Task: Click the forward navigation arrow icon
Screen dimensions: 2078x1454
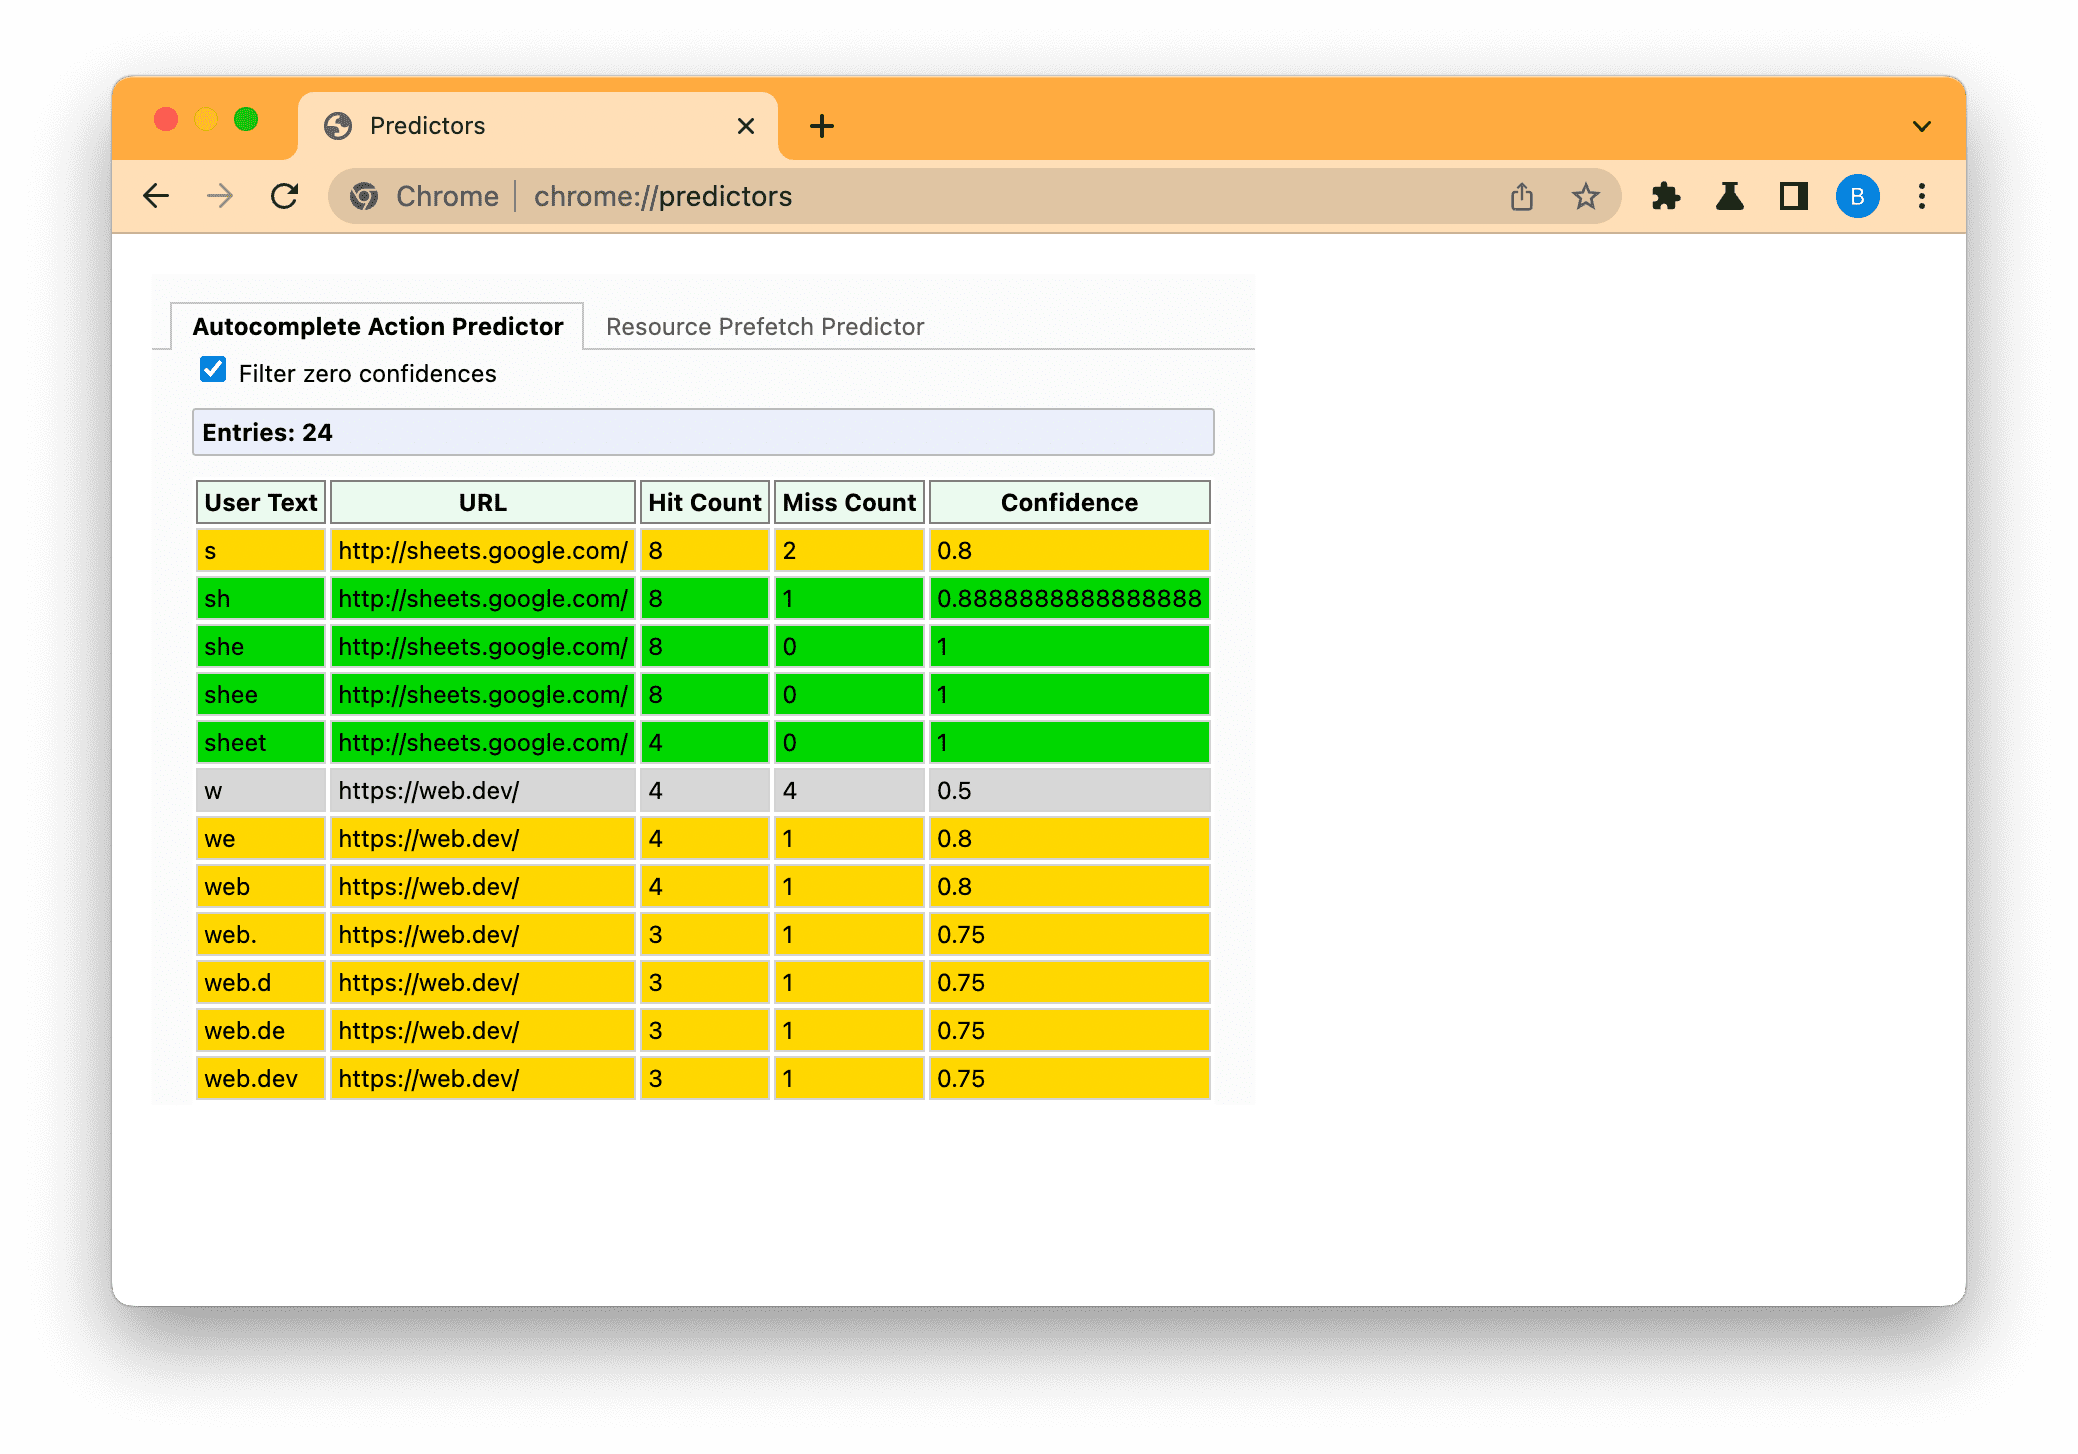Action: pyautogui.click(x=218, y=196)
